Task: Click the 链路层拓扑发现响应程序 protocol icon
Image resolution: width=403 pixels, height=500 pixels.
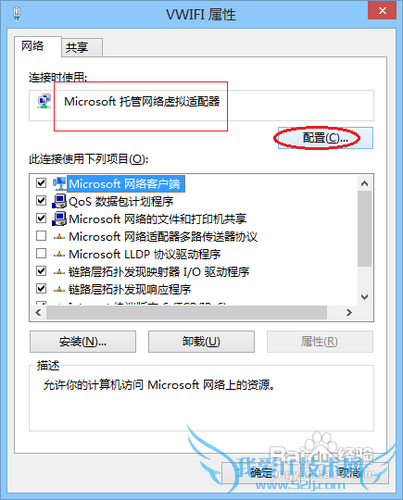Action: tap(59, 290)
